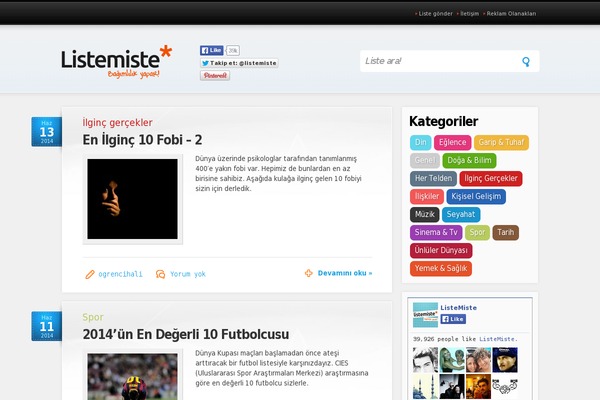This screenshot has width=600, height=400.
Task: Click Facebook Like in ListeMiste sidebar widget
Action: (453, 319)
